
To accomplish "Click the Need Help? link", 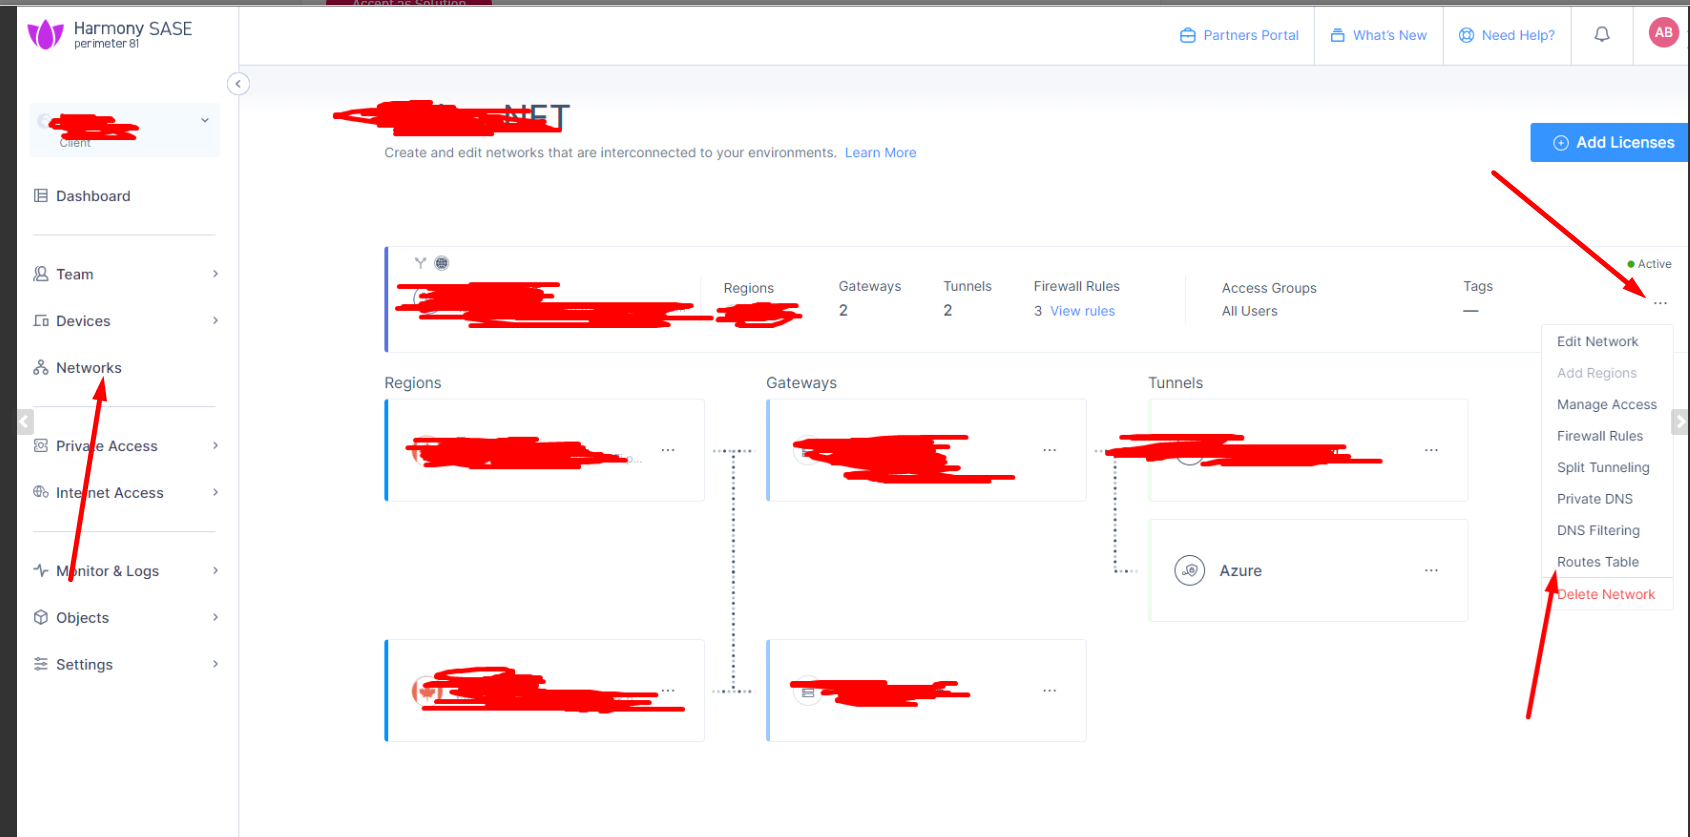I will pyautogui.click(x=1507, y=35).
